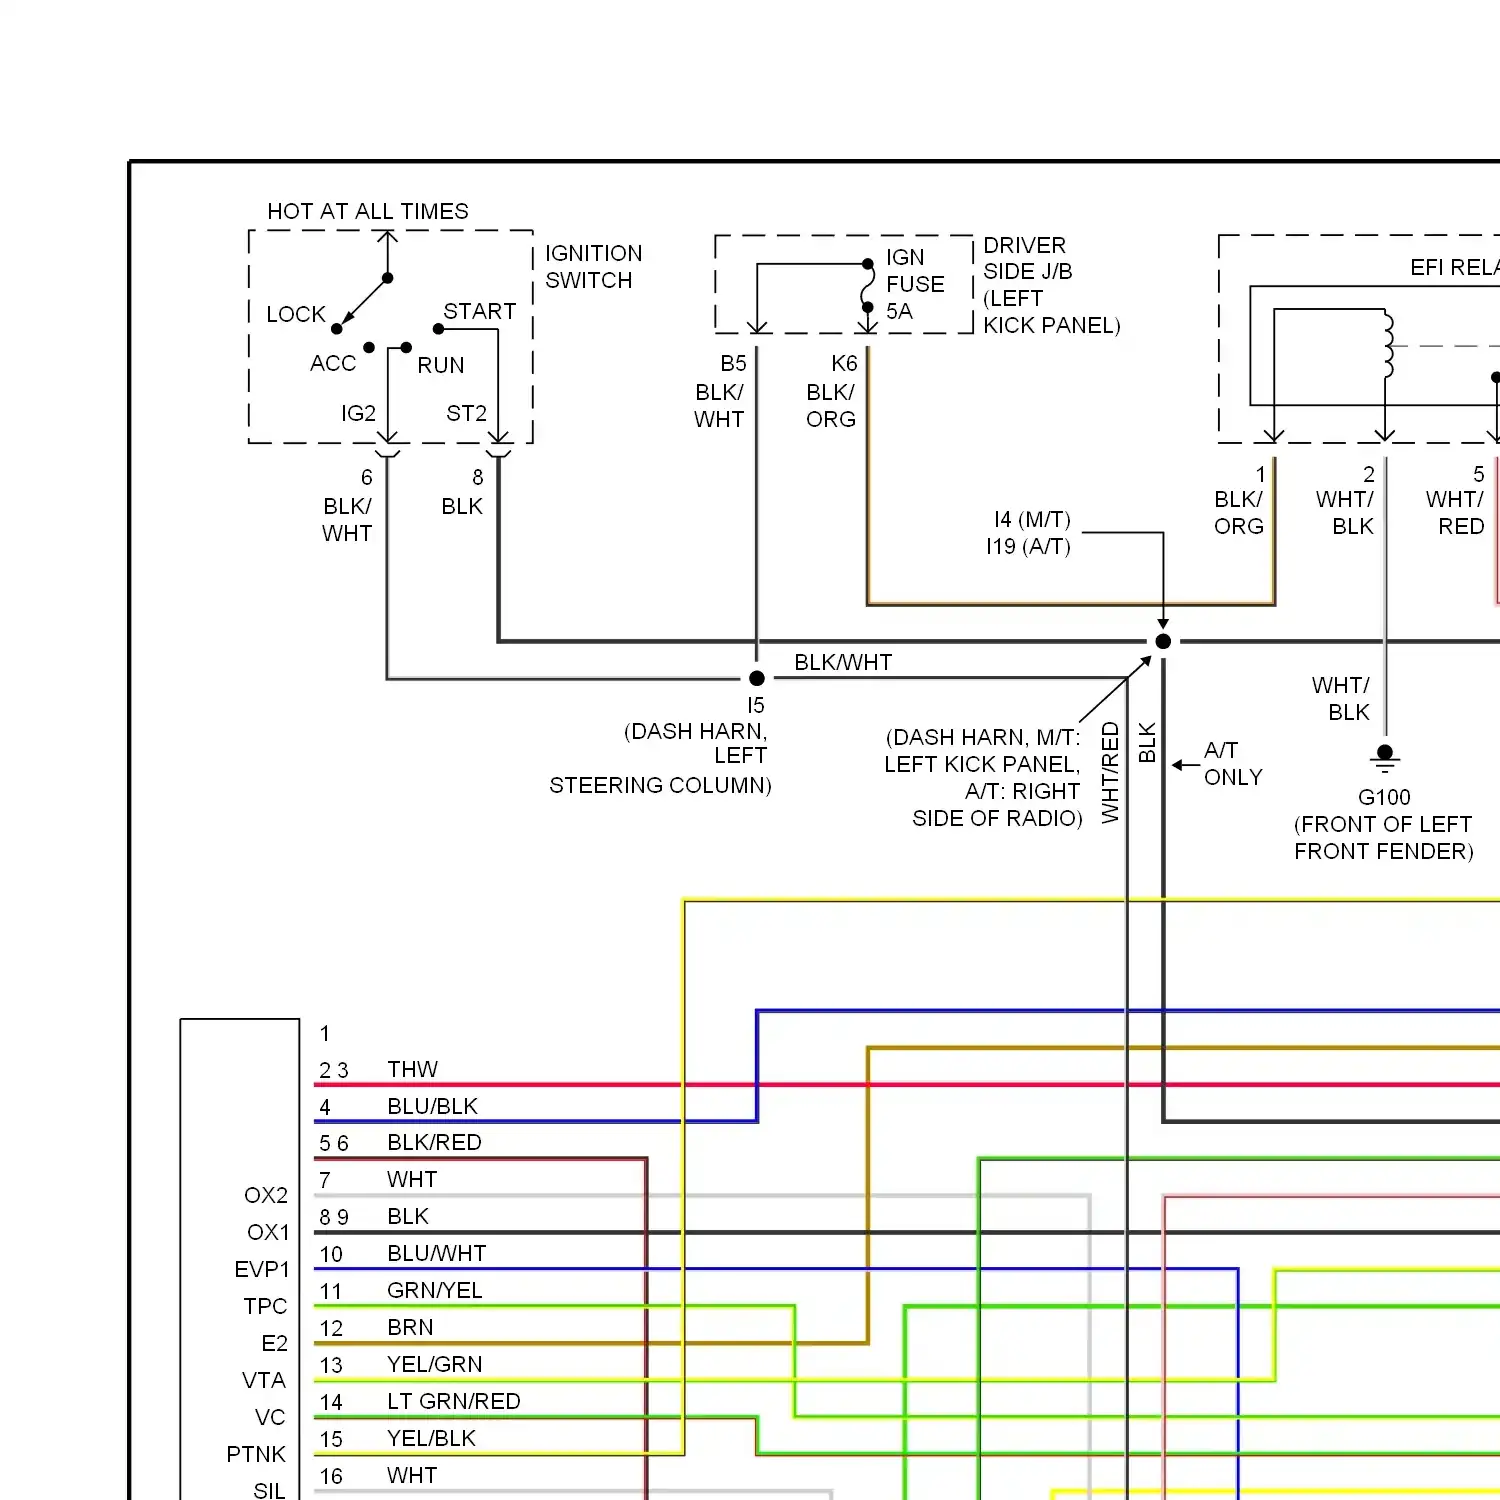Click the 'K6' connector label
Screen dimensions: 1500x1500
844,363
